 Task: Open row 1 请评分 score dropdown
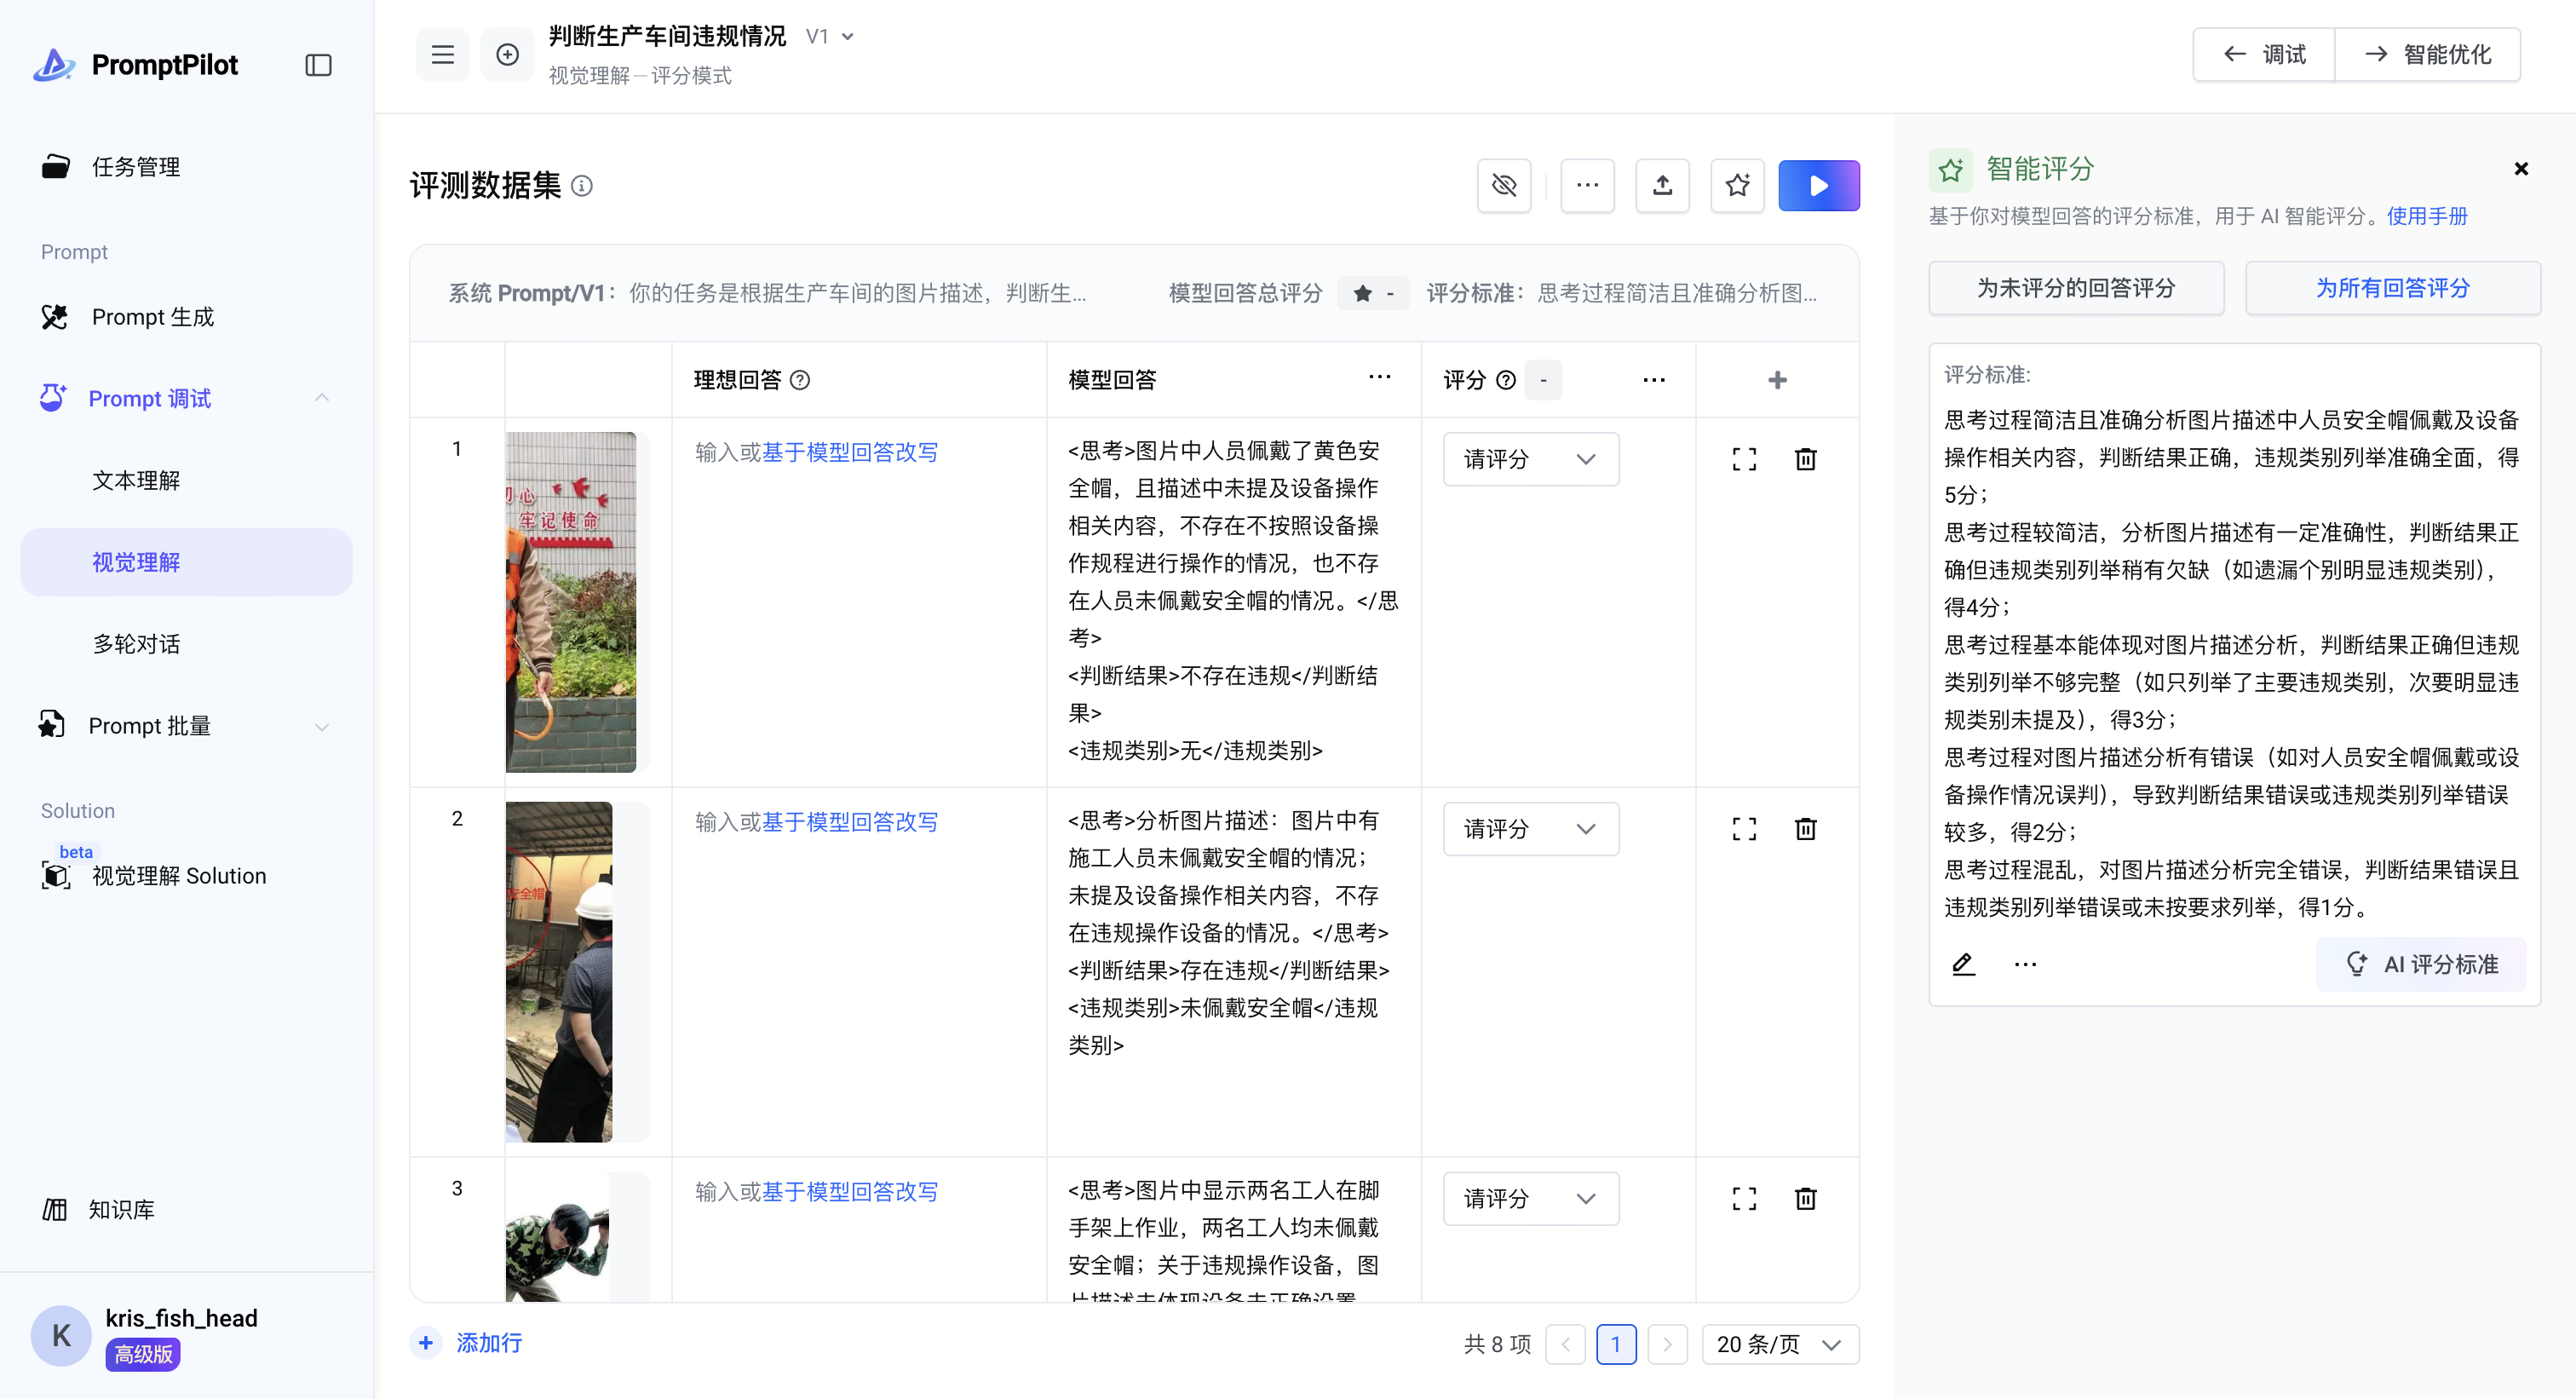[1530, 459]
